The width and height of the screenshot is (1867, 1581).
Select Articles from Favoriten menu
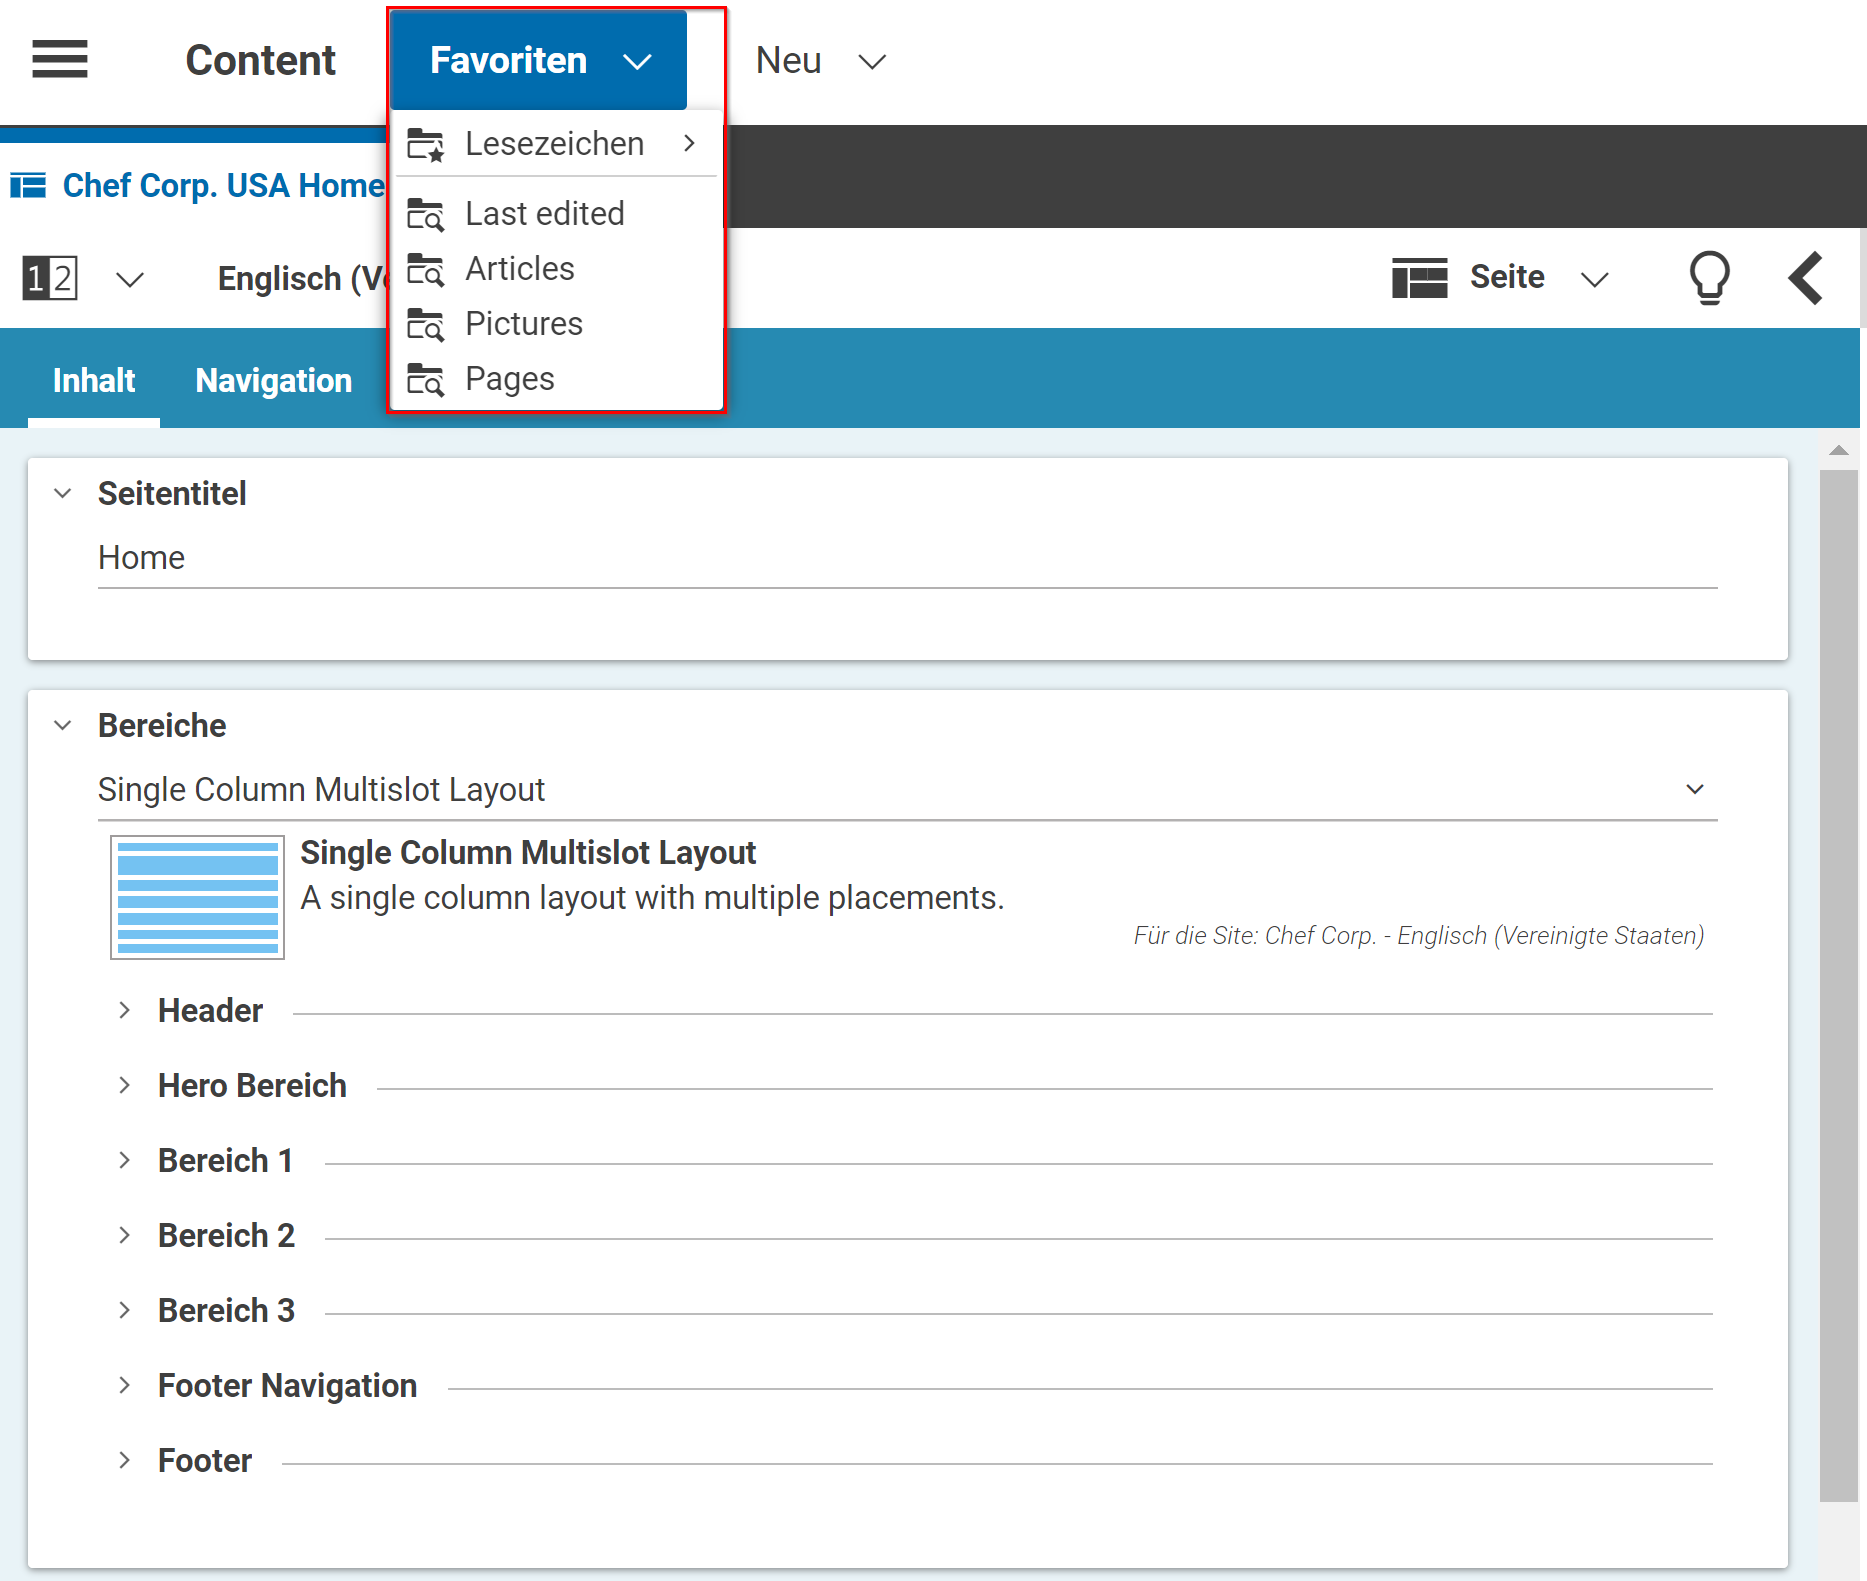coord(519,269)
